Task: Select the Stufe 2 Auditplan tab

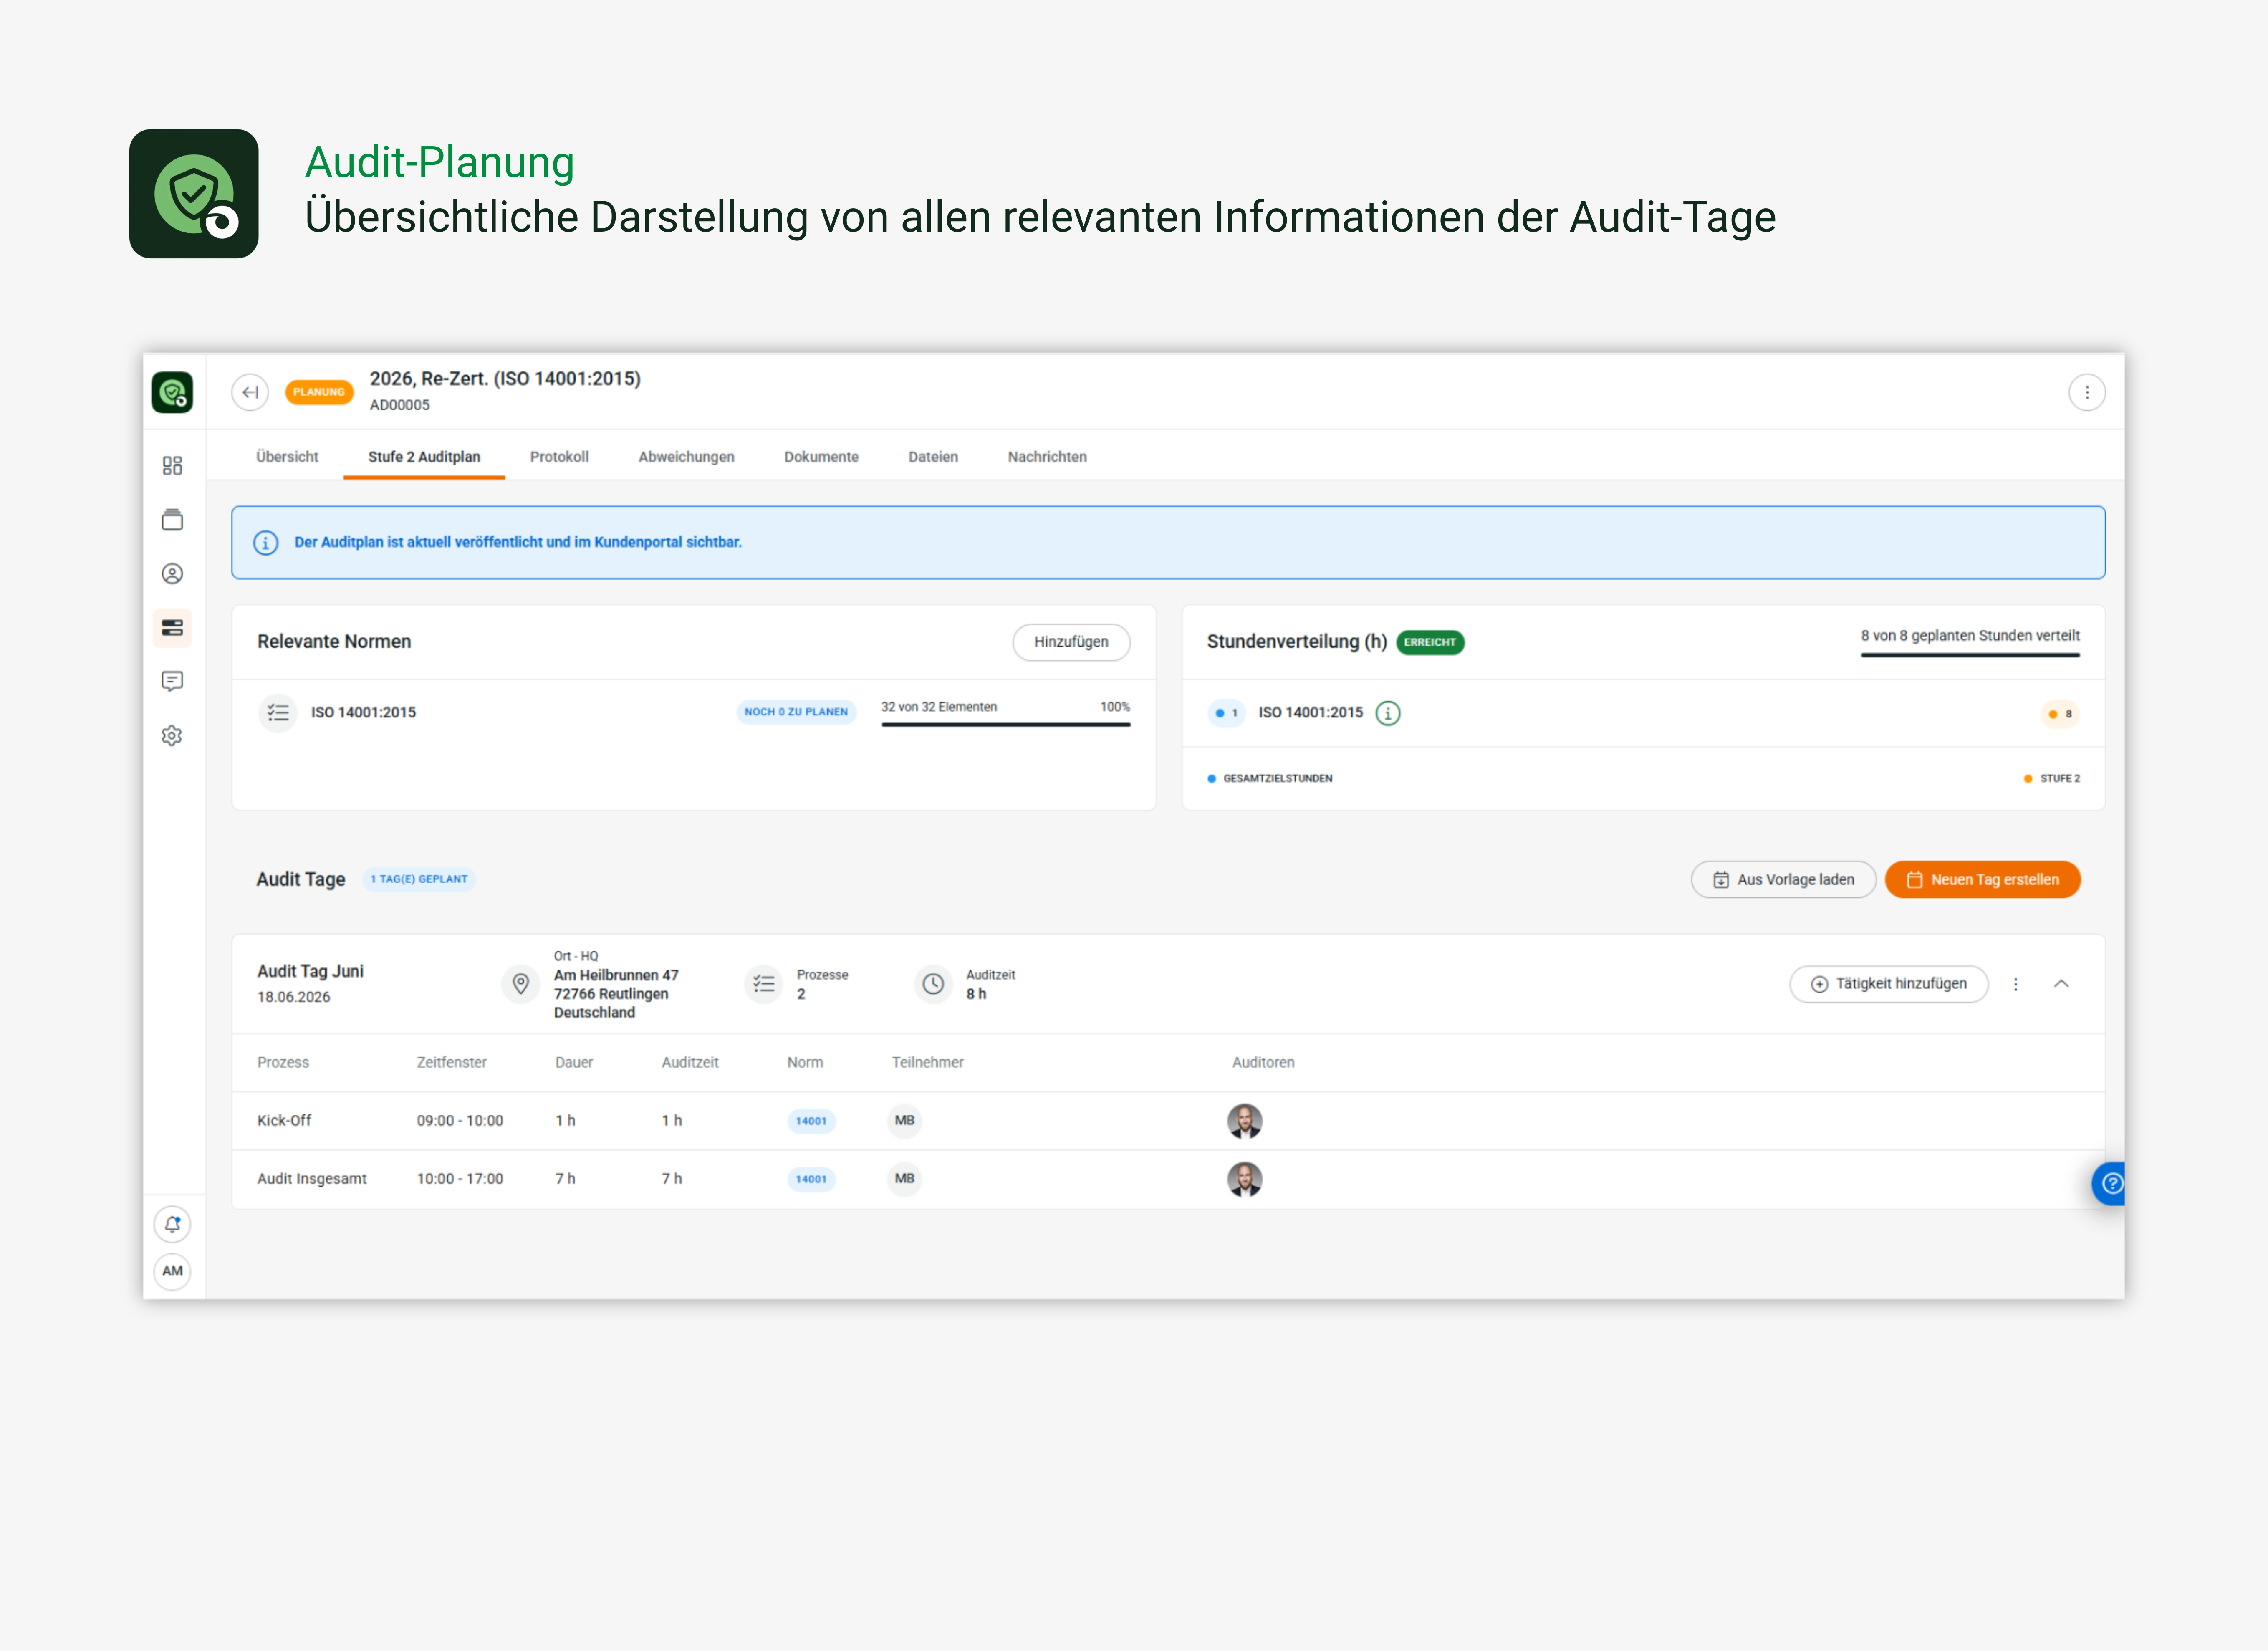Action: [x=424, y=457]
